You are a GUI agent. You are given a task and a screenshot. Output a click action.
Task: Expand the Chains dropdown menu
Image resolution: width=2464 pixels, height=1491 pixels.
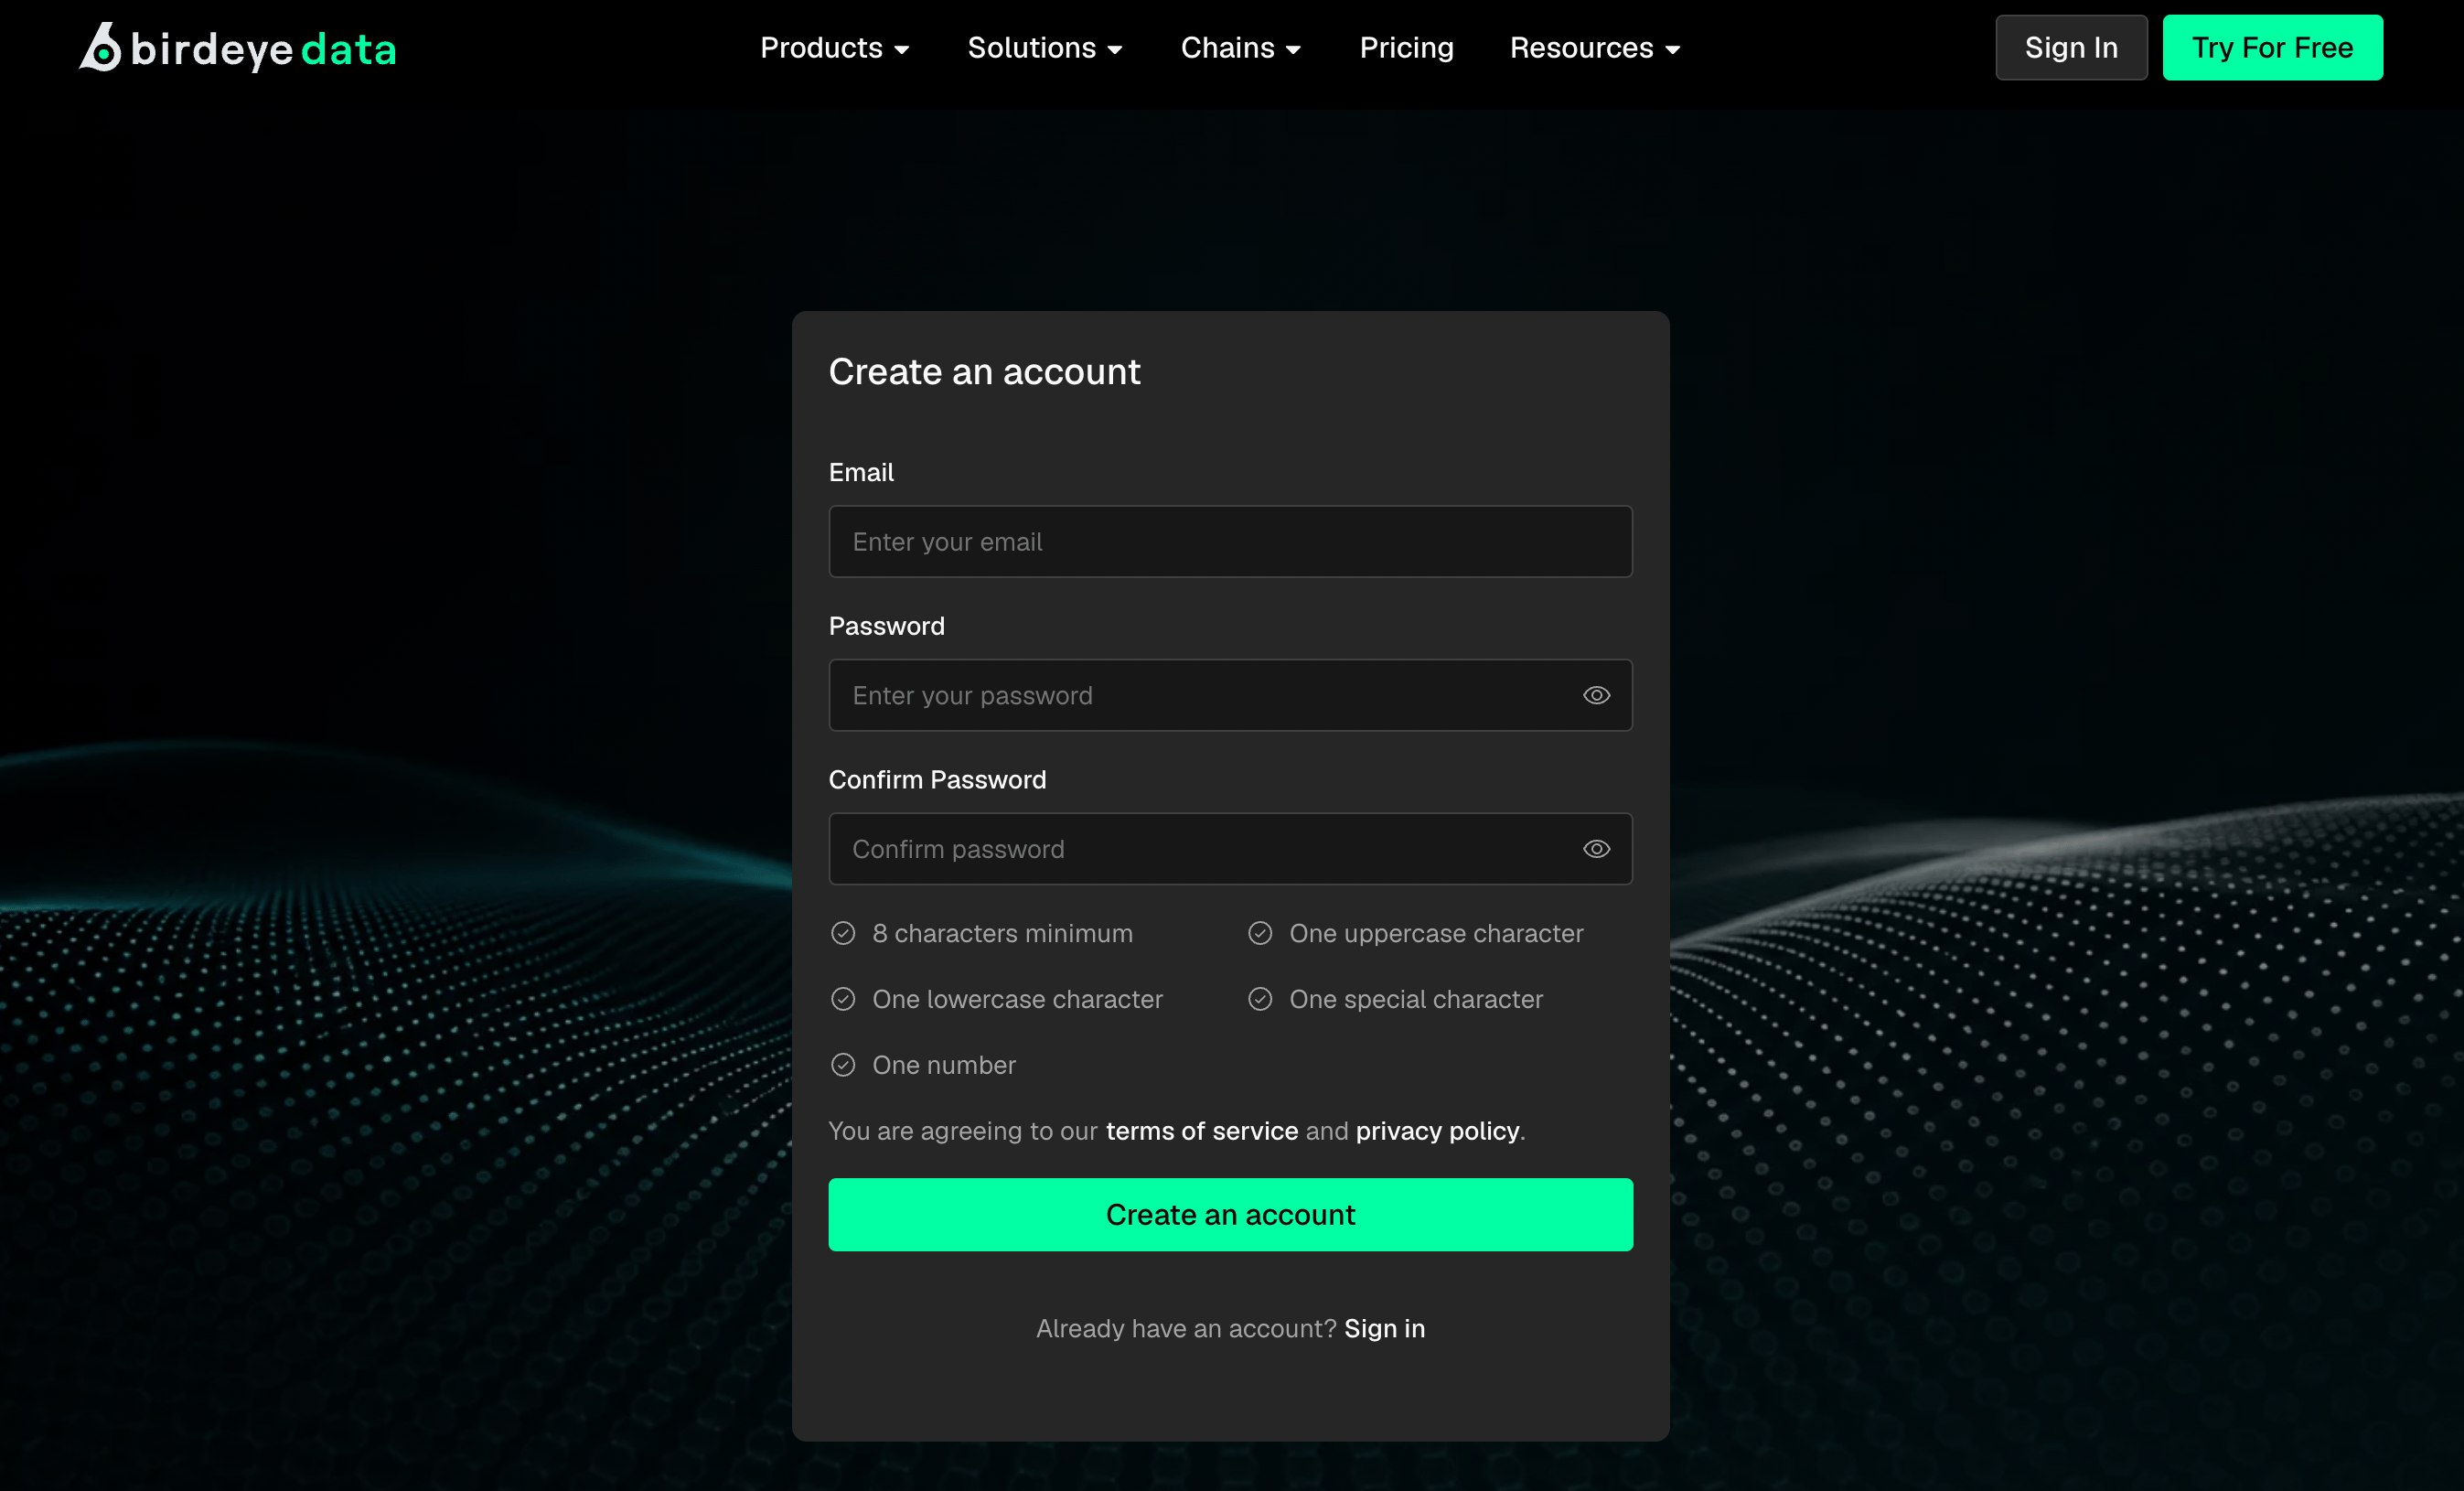pyautogui.click(x=1240, y=48)
